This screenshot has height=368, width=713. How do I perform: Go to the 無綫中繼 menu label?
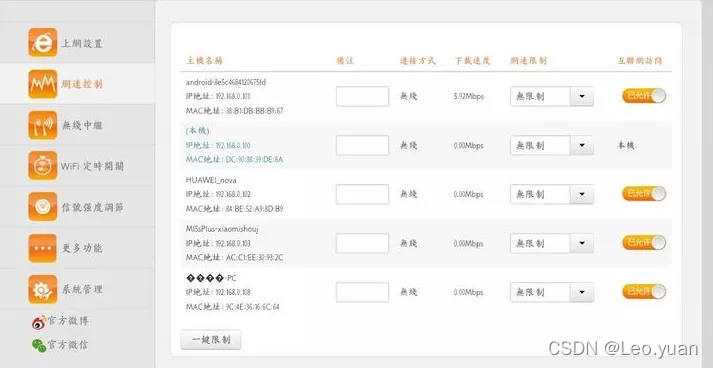82,126
